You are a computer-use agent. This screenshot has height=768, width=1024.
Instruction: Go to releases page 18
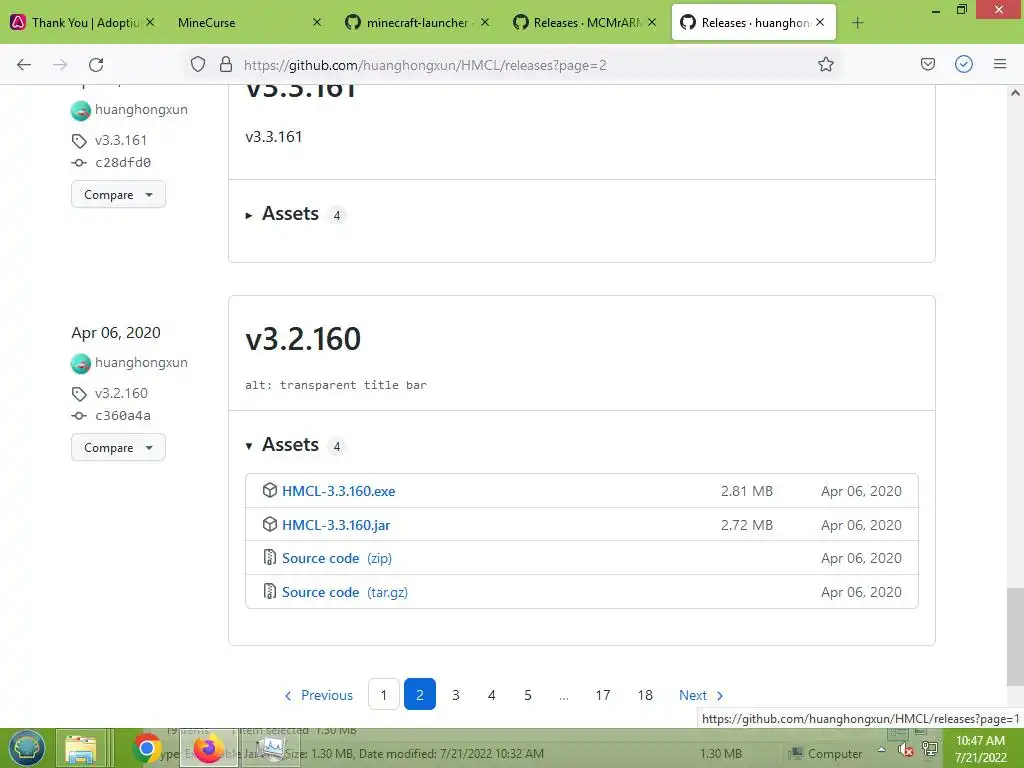[x=645, y=695]
